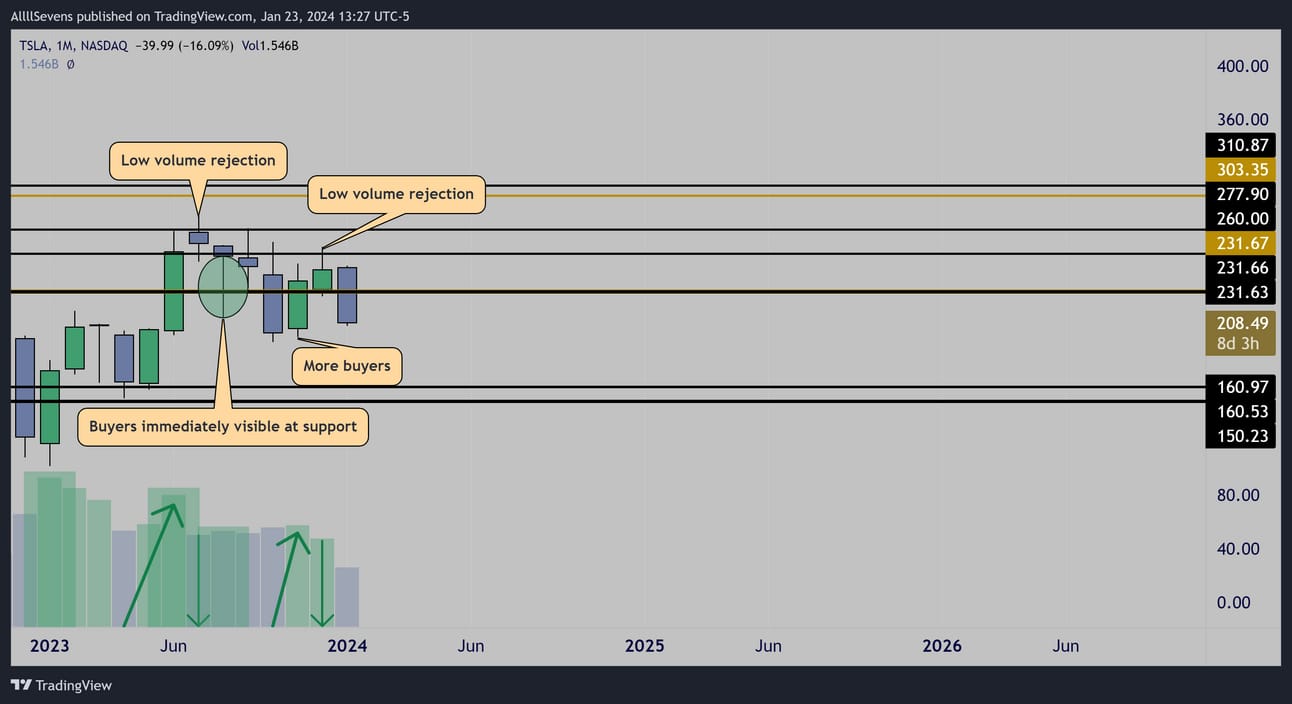The height and width of the screenshot is (704, 1292).
Task: Select the 231.63 price level label
Action: click(1240, 293)
